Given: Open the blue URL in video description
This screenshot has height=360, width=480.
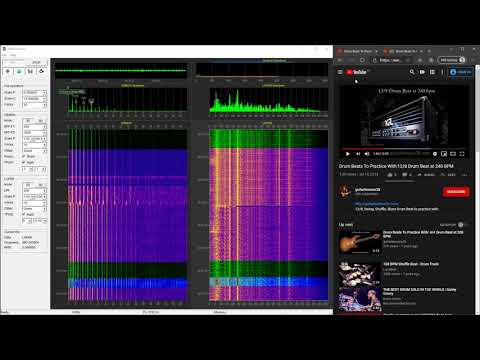Looking at the screenshot, I should 377,203.
